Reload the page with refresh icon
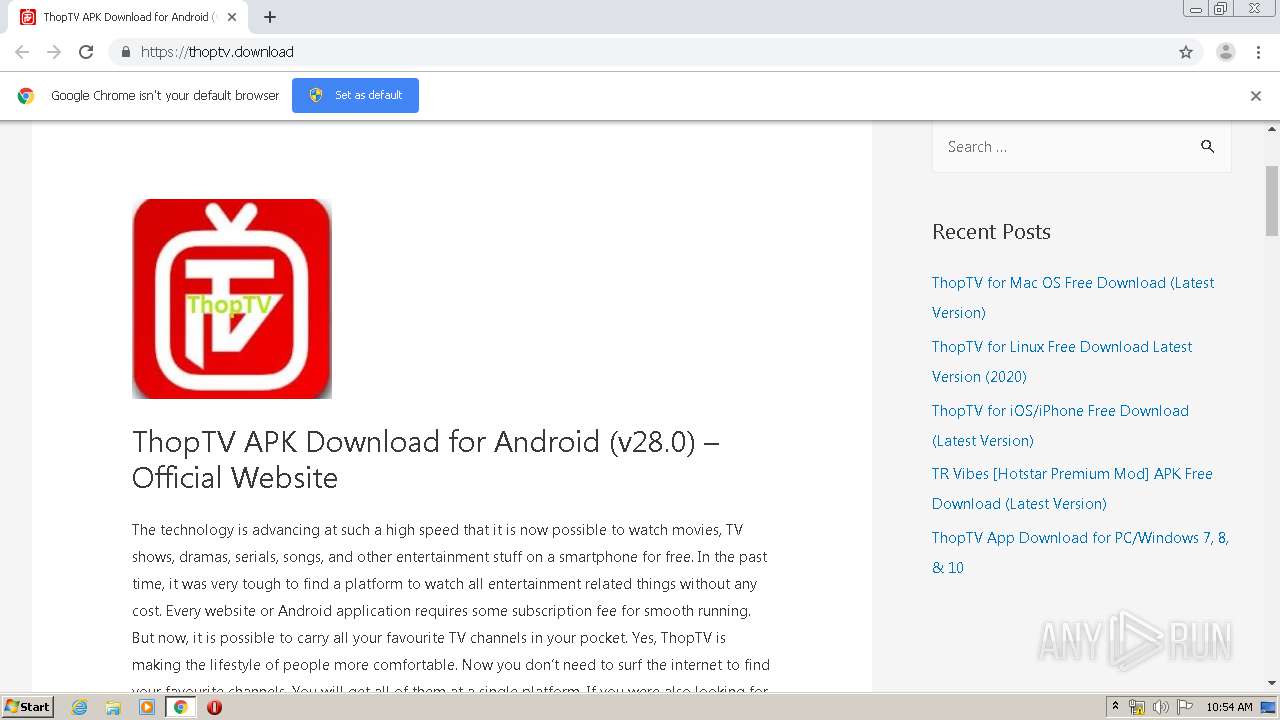1280x720 pixels. (86, 52)
